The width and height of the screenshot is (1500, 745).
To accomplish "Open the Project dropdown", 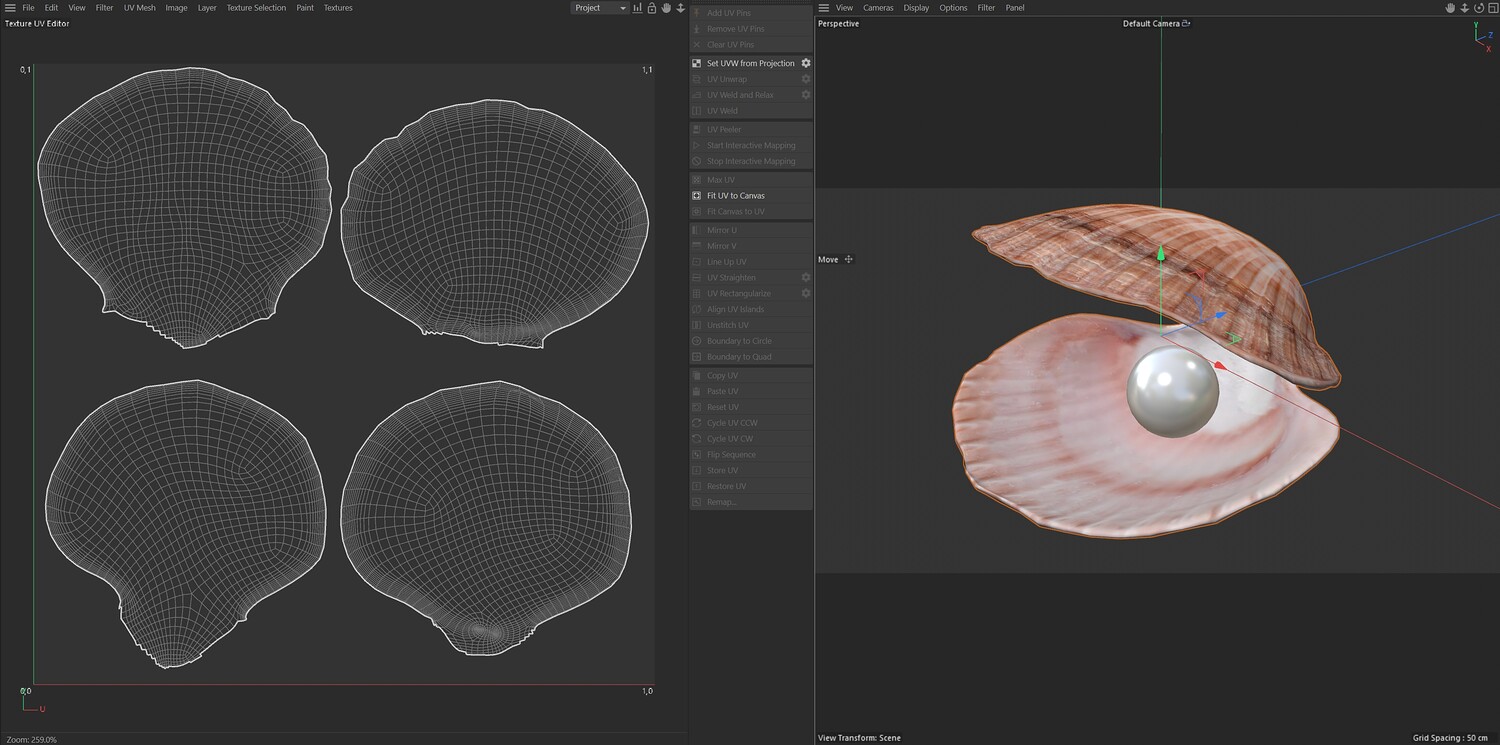I will pyautogui.click(x=600, y=8).
